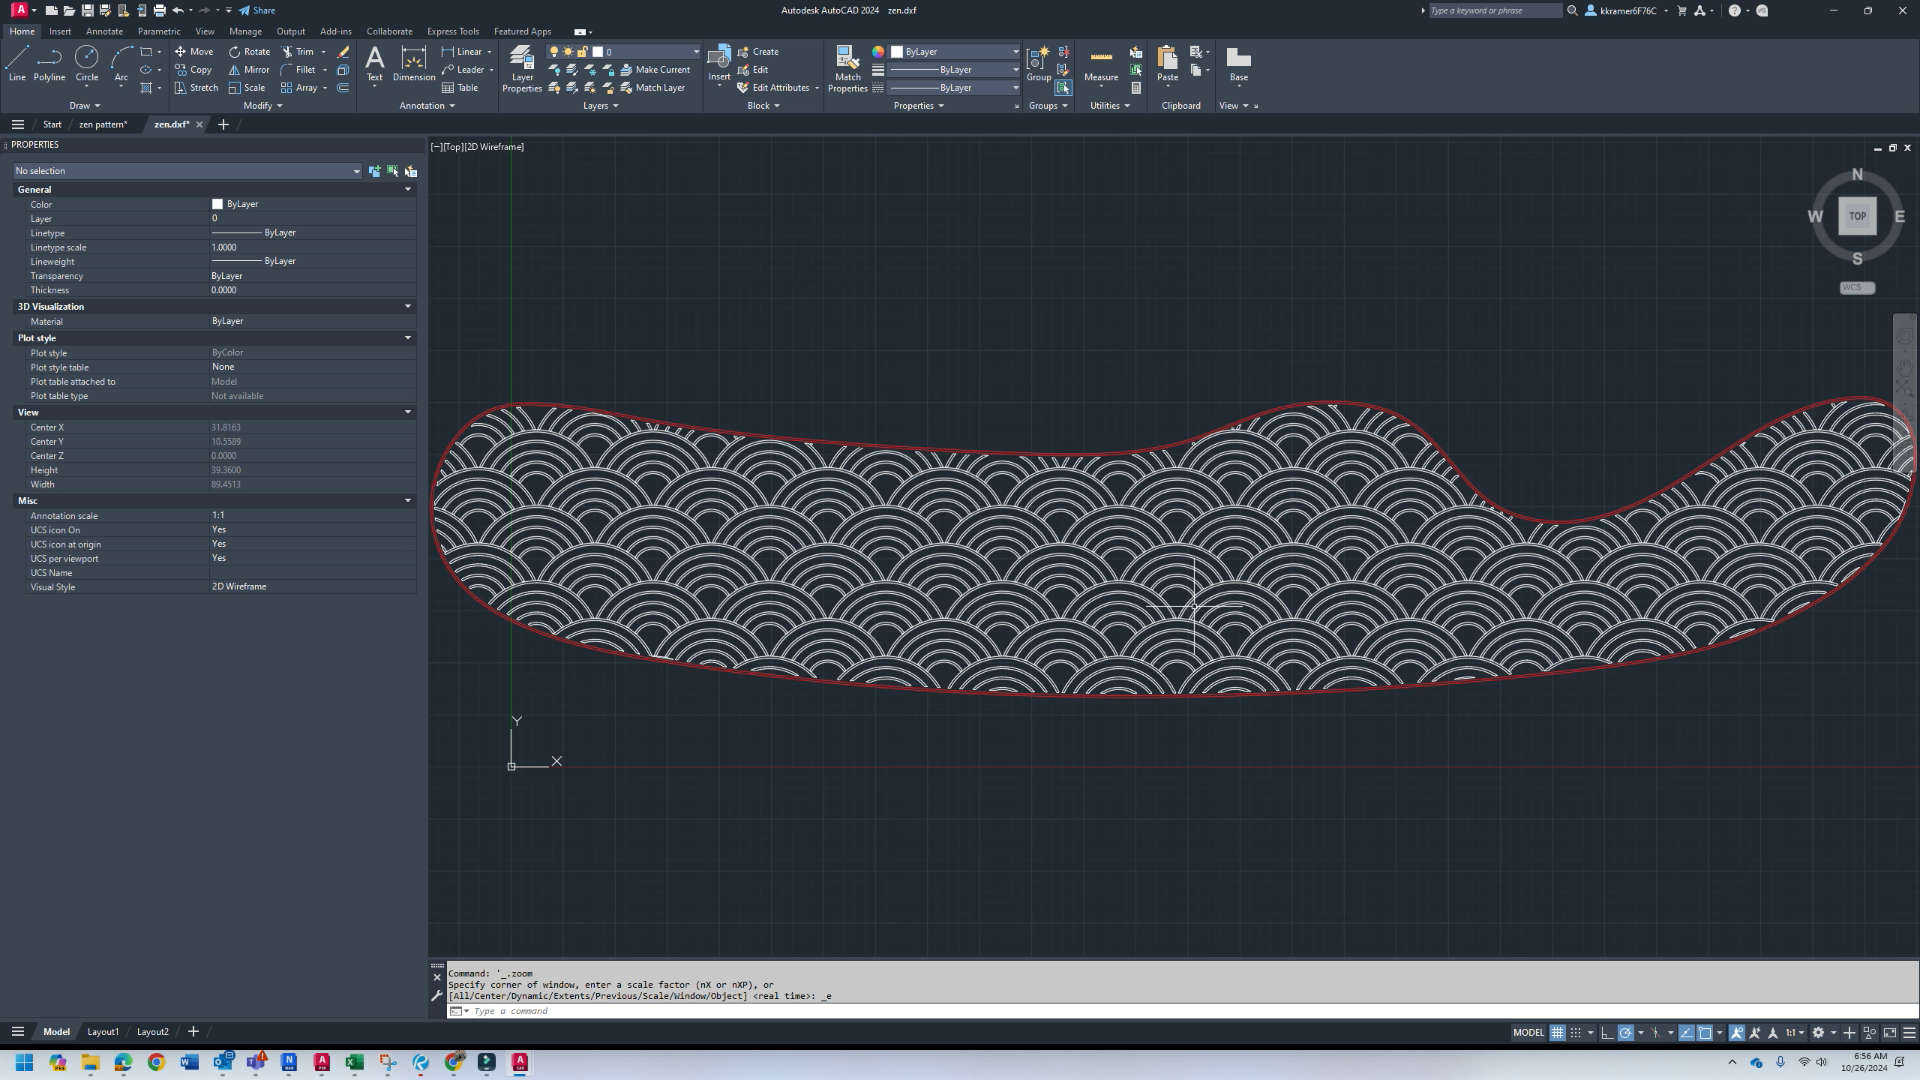Click the Share button
This screenshot has width=1920, height=1080.
[257, 11]
